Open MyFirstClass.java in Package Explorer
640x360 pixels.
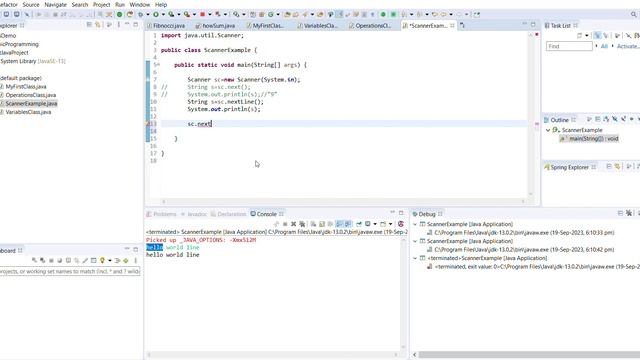click(26, 87)
